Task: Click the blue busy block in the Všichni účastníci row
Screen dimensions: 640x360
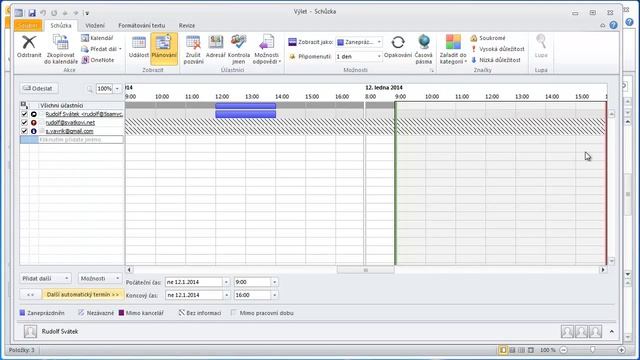Action: click(245, 106)
